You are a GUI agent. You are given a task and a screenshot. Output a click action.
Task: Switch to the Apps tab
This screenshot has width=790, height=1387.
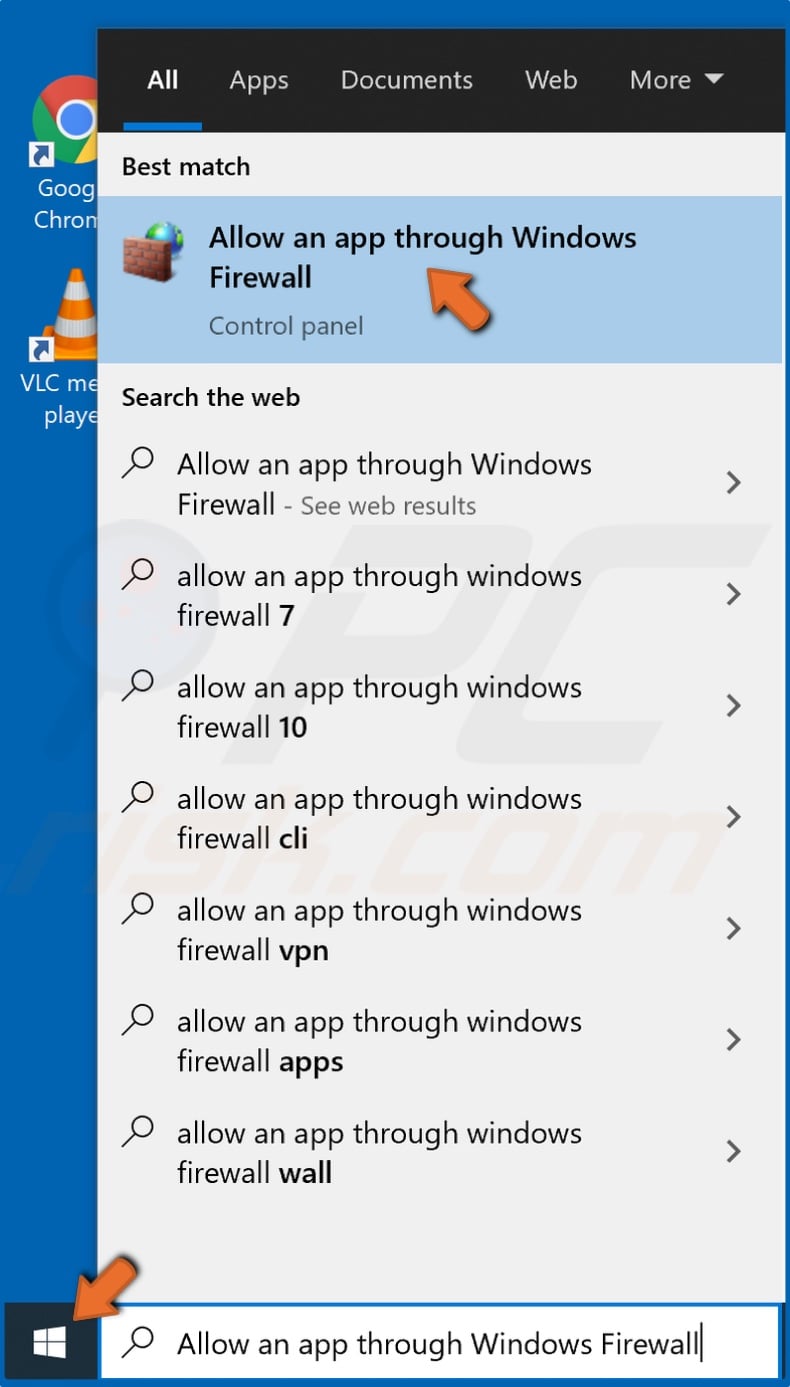click(x=258, y=80)
